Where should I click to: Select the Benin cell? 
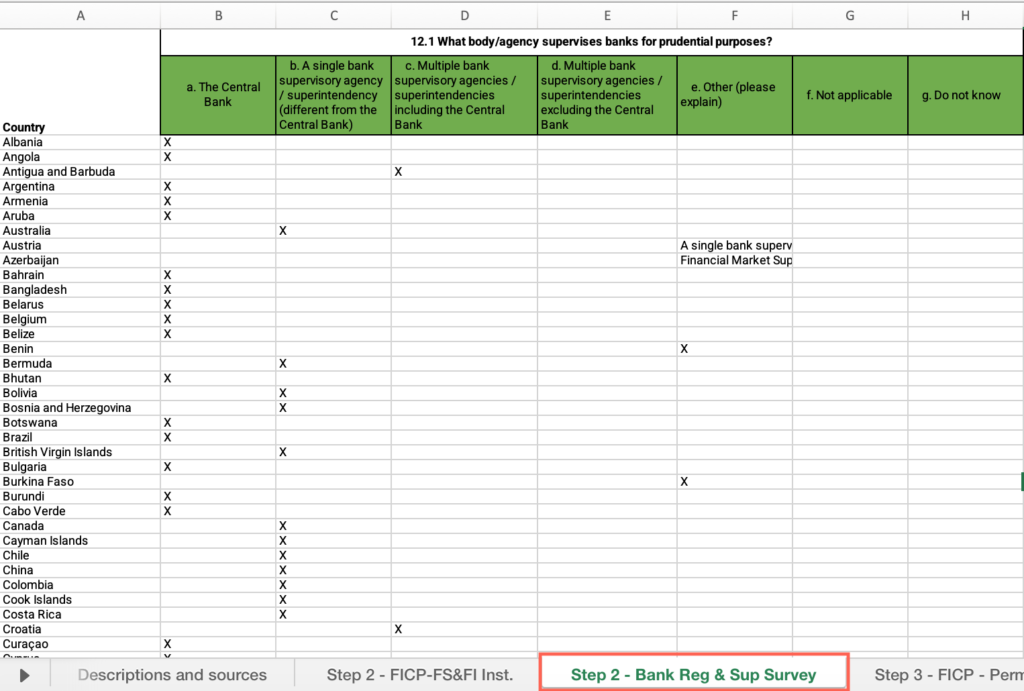pyautogui.click(x=80, y=349)
